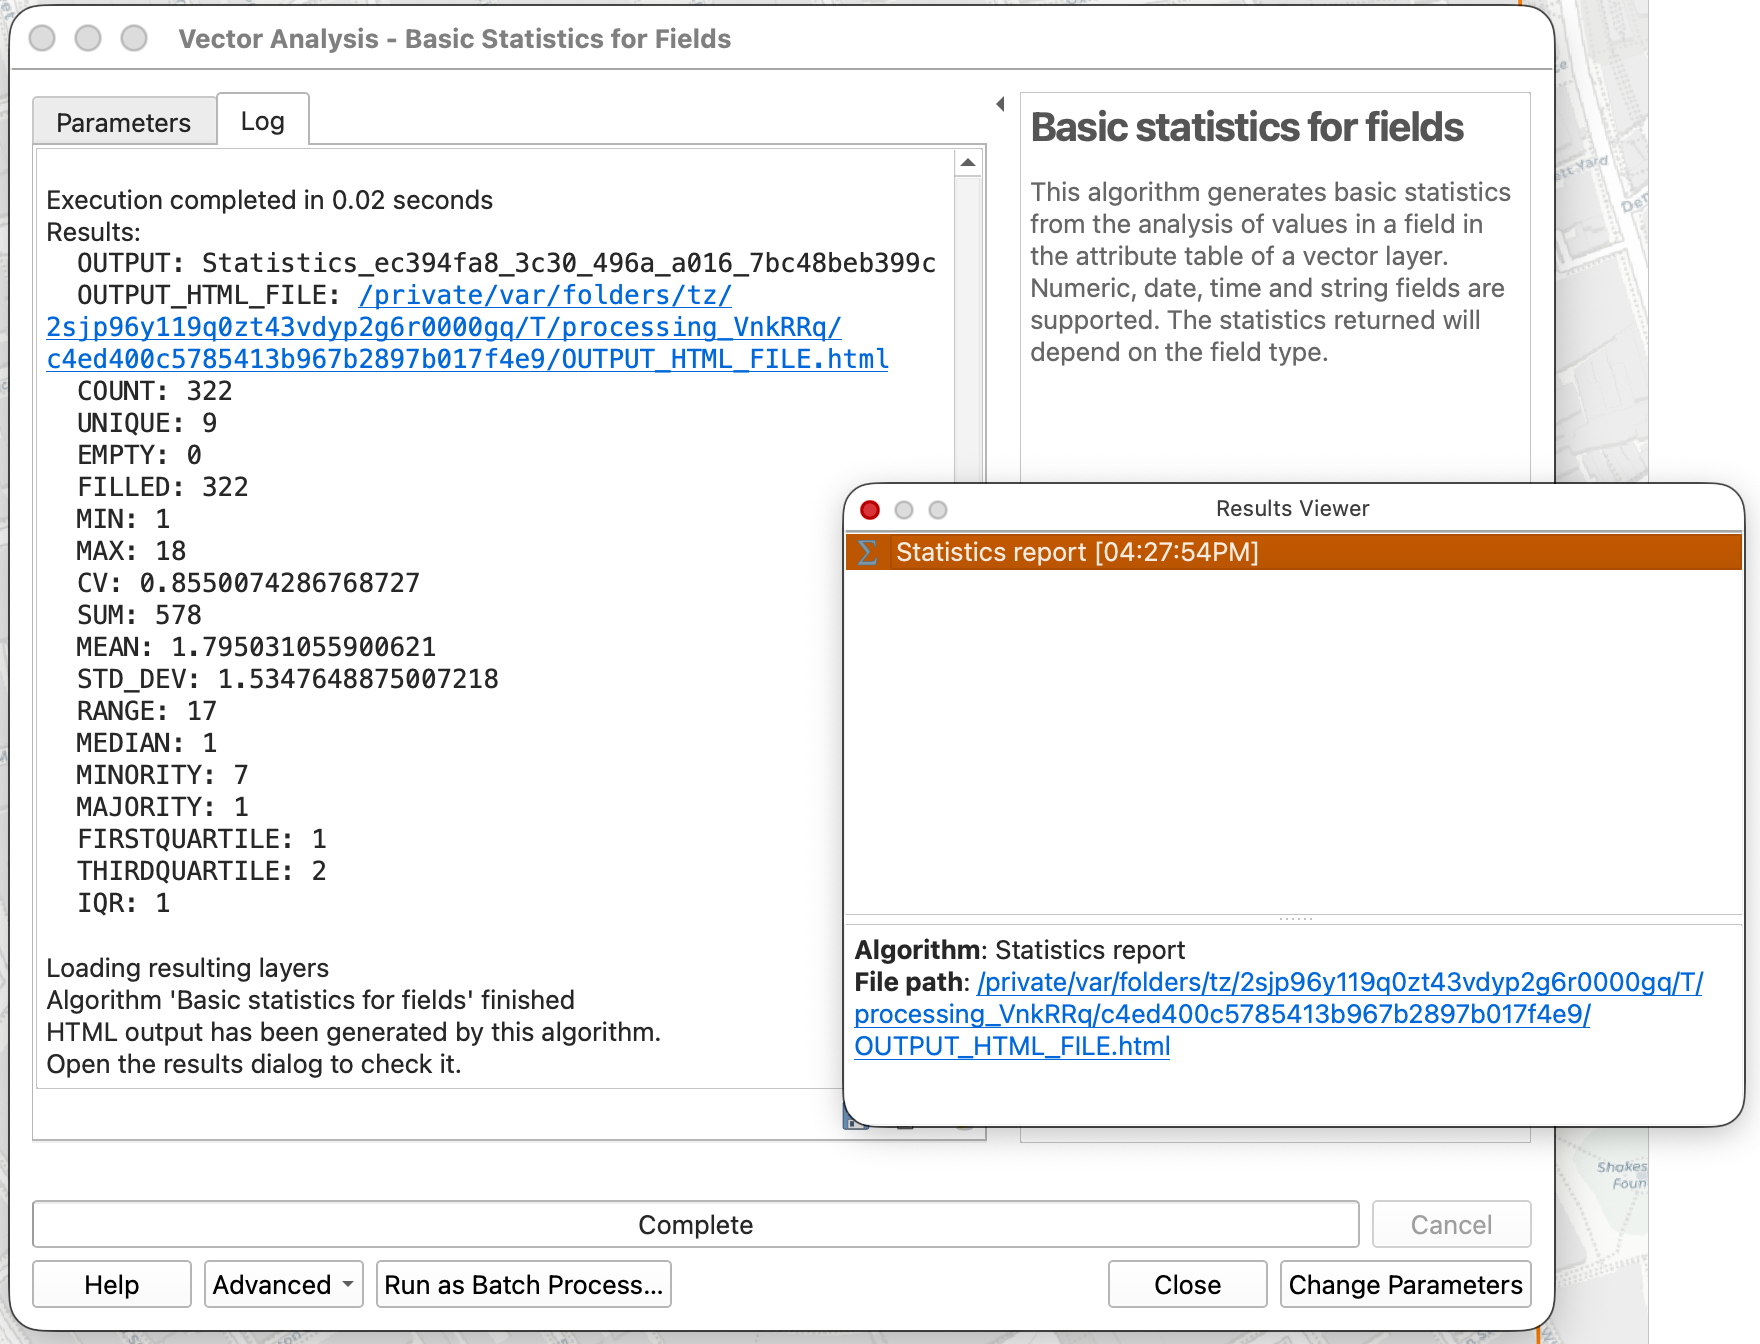The image size is (1760, 1344).
Task: Open the Advanced dropdown menu
Action: (x=283, y=1284)
